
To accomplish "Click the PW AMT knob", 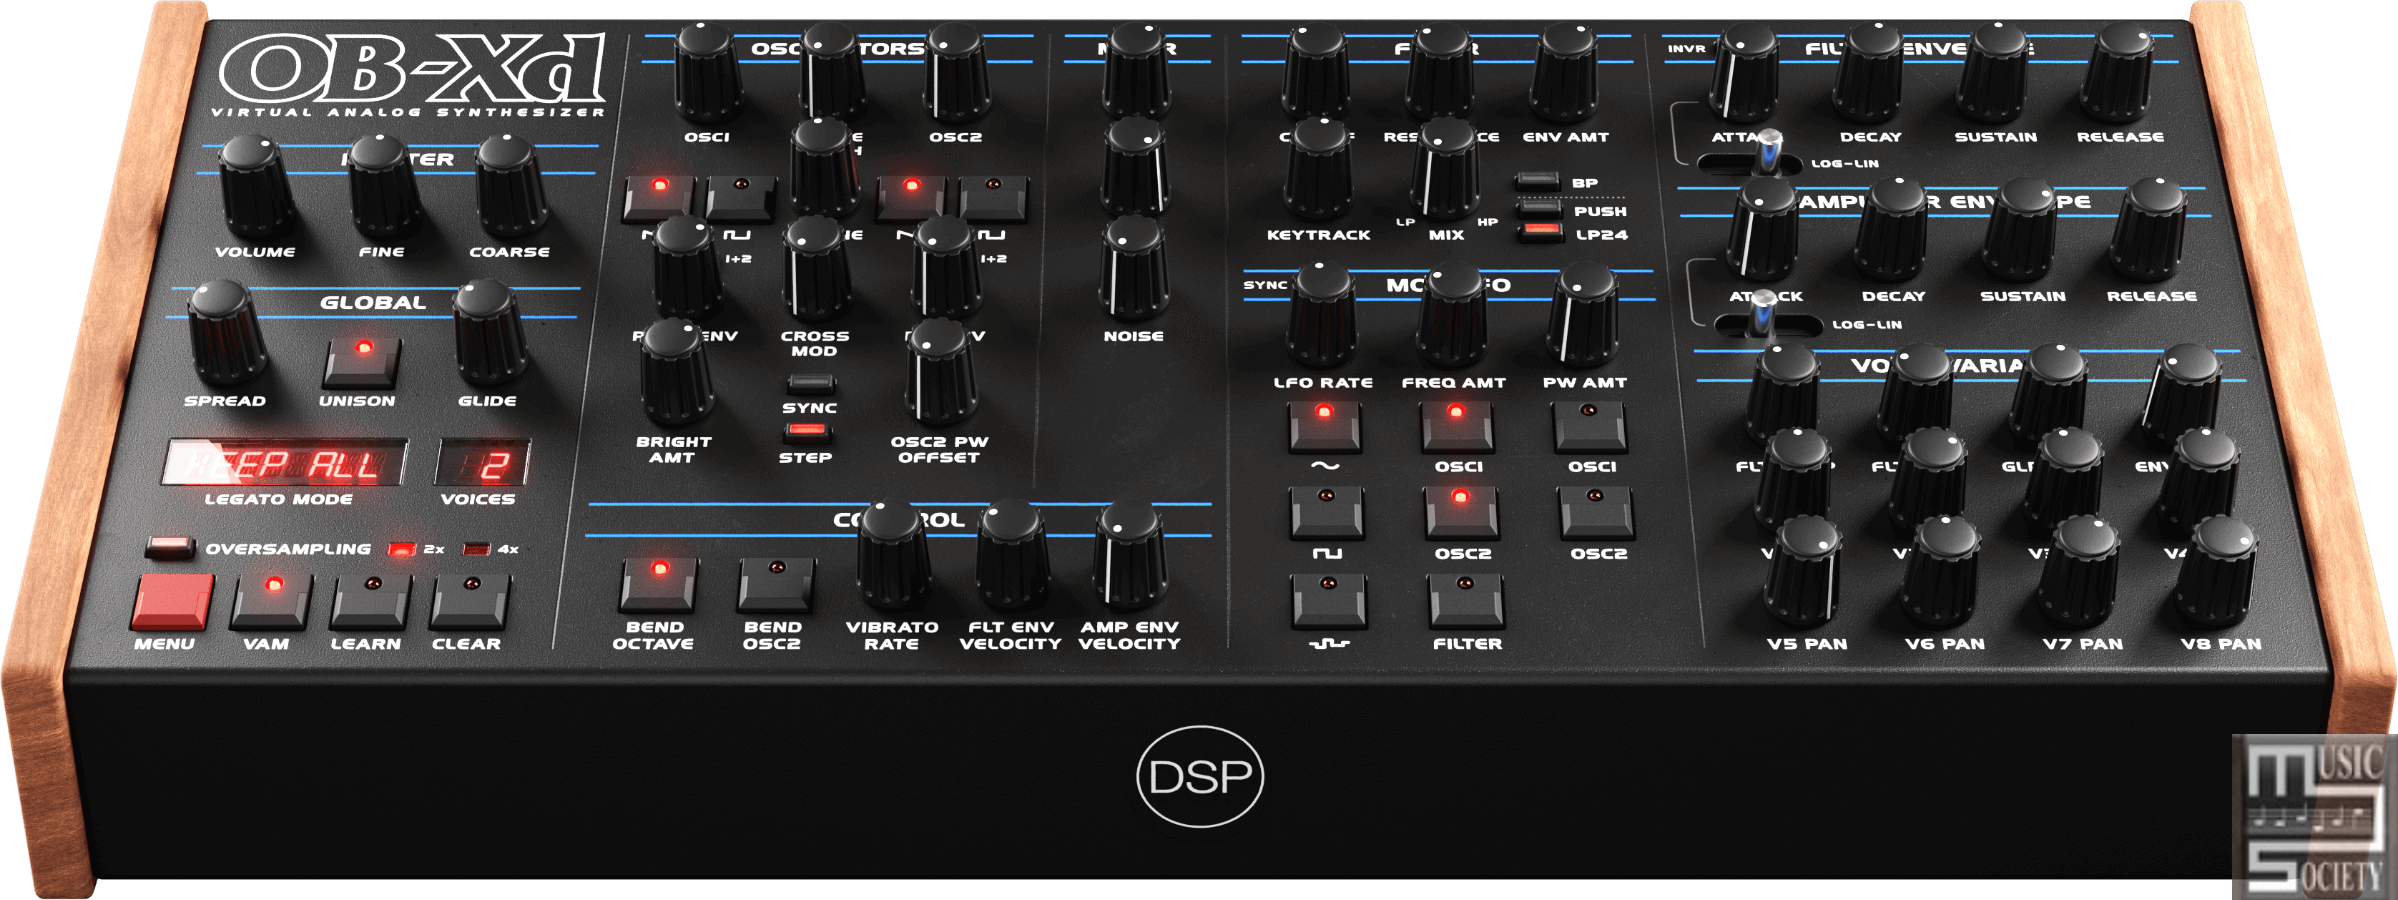I will point(1583,315).
